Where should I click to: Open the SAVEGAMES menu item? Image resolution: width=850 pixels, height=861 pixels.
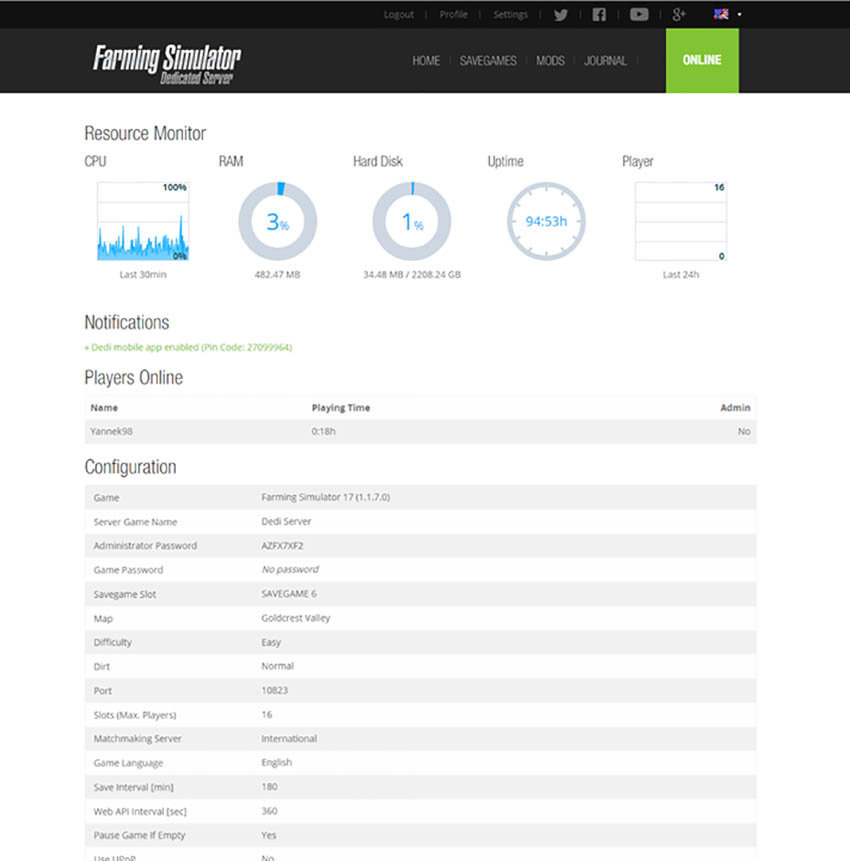click(x=488, y=60)
